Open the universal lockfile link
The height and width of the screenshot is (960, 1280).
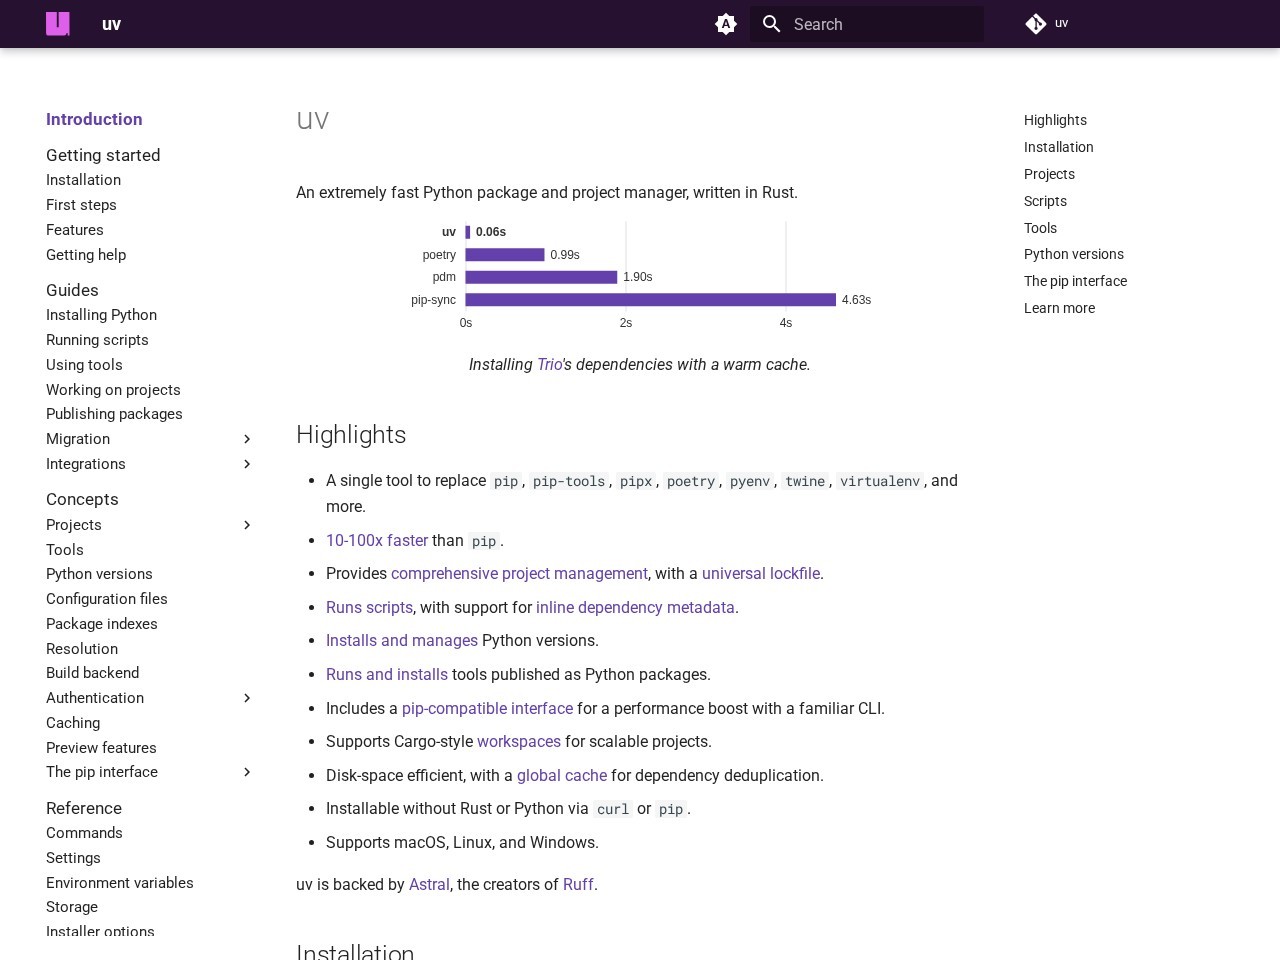761,574
